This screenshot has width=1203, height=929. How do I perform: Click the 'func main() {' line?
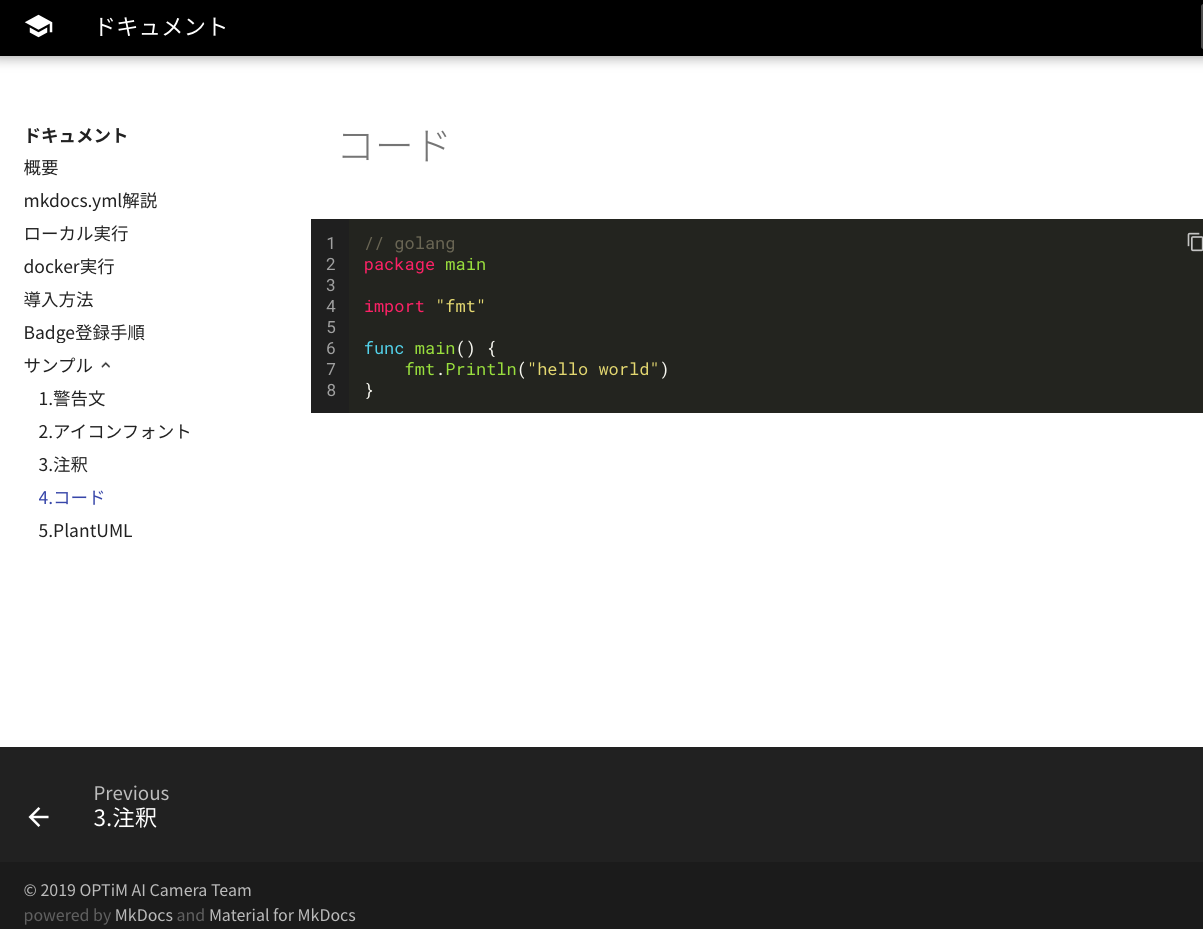430,348
